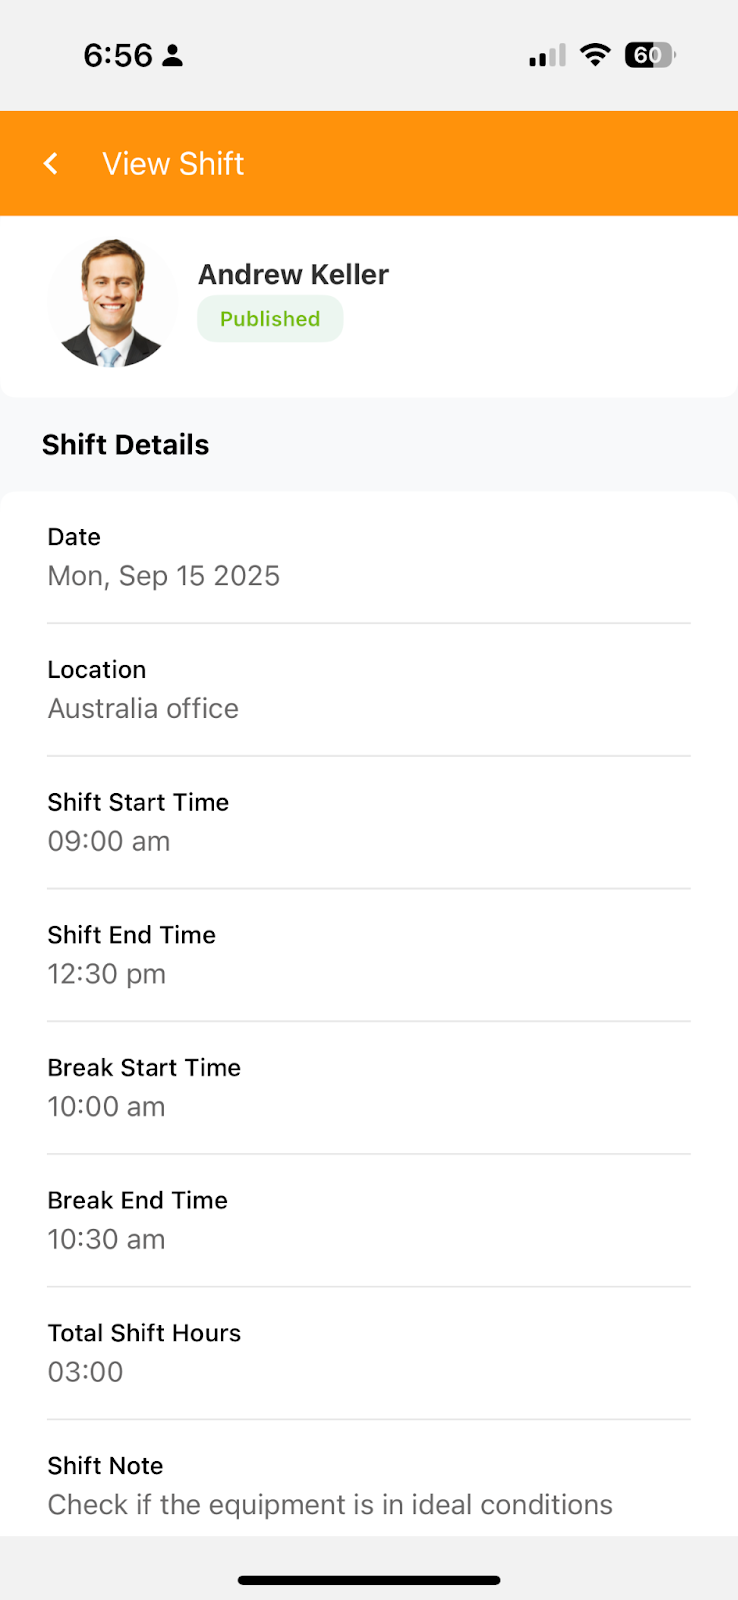Select the Mon, Sep 15 2025 date value

pos(164,576)
